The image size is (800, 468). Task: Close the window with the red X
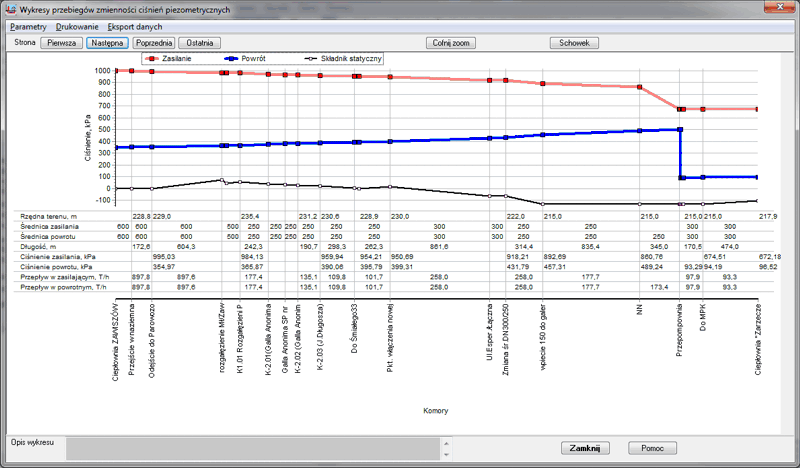[780, 7]
